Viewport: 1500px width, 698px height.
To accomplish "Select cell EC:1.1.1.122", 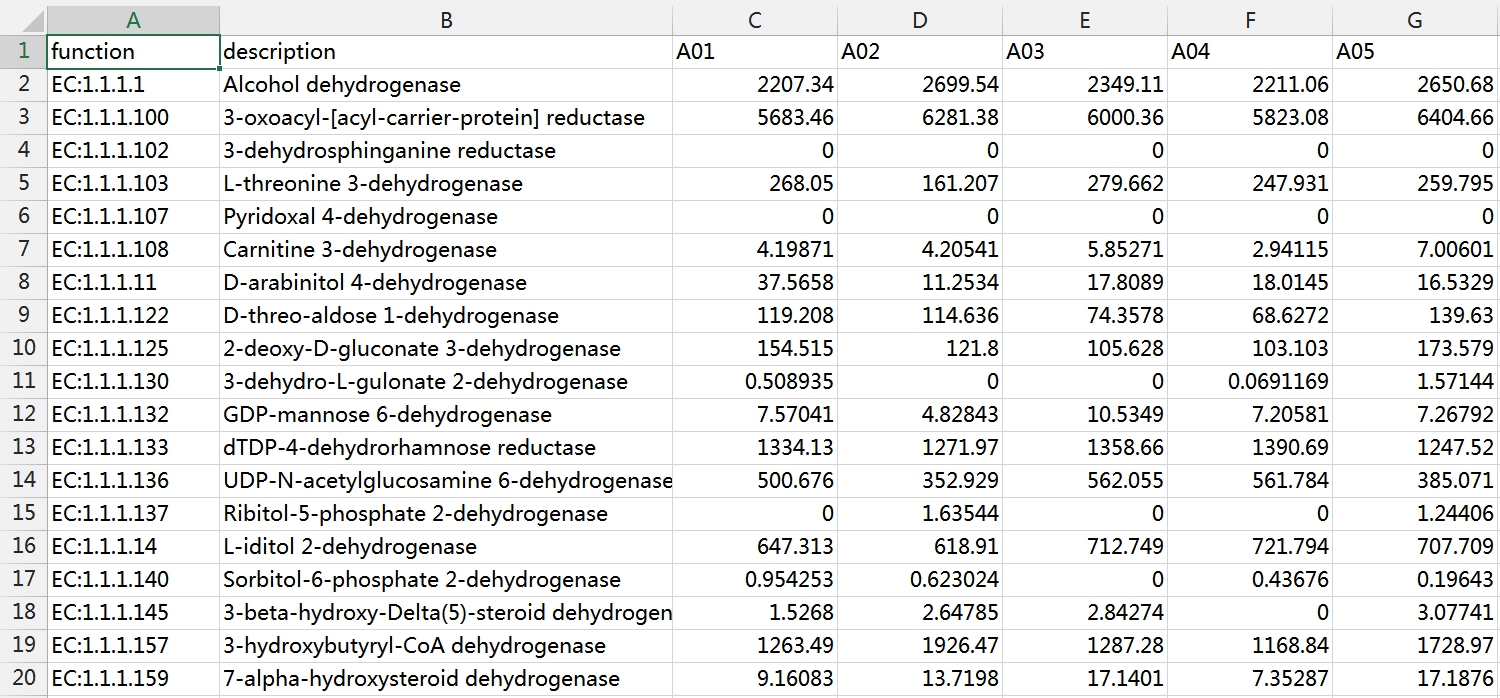I will (x=133, y=316).
